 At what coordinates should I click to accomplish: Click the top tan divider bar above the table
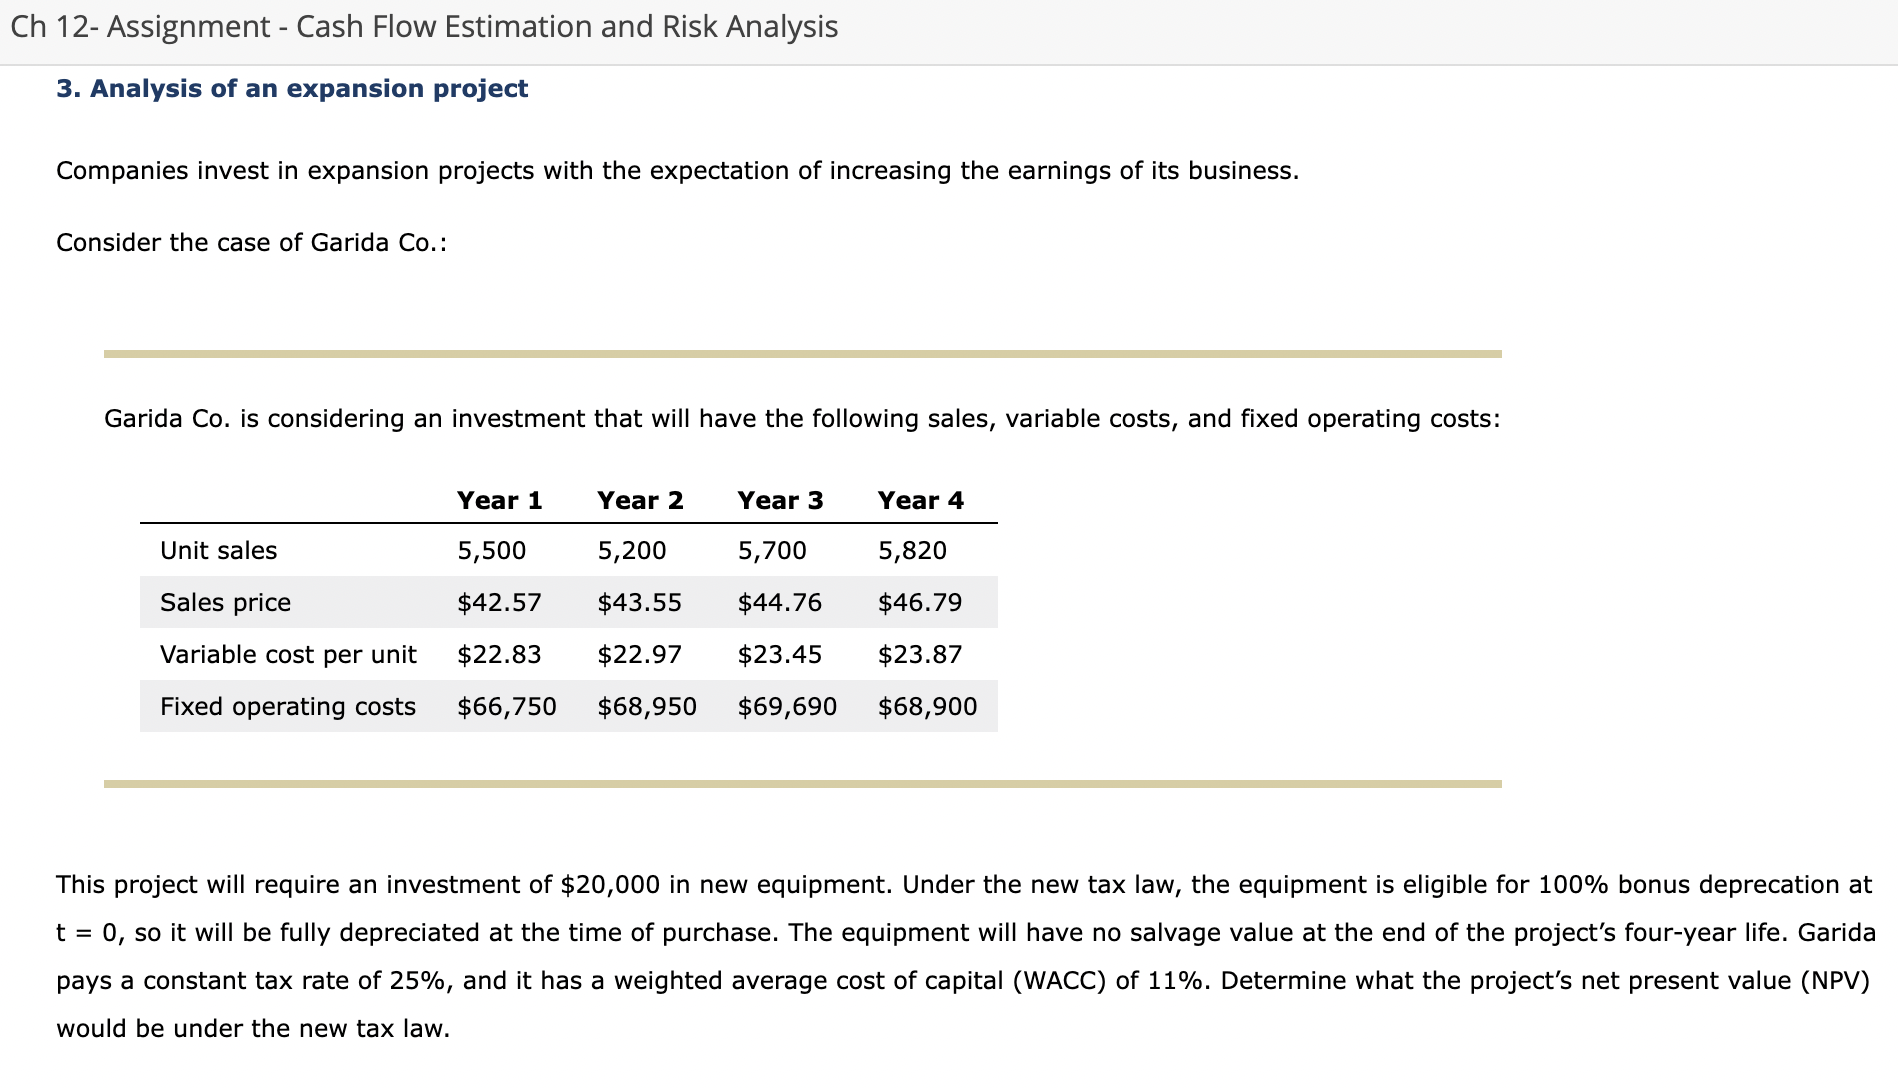(x=800, y=352)
